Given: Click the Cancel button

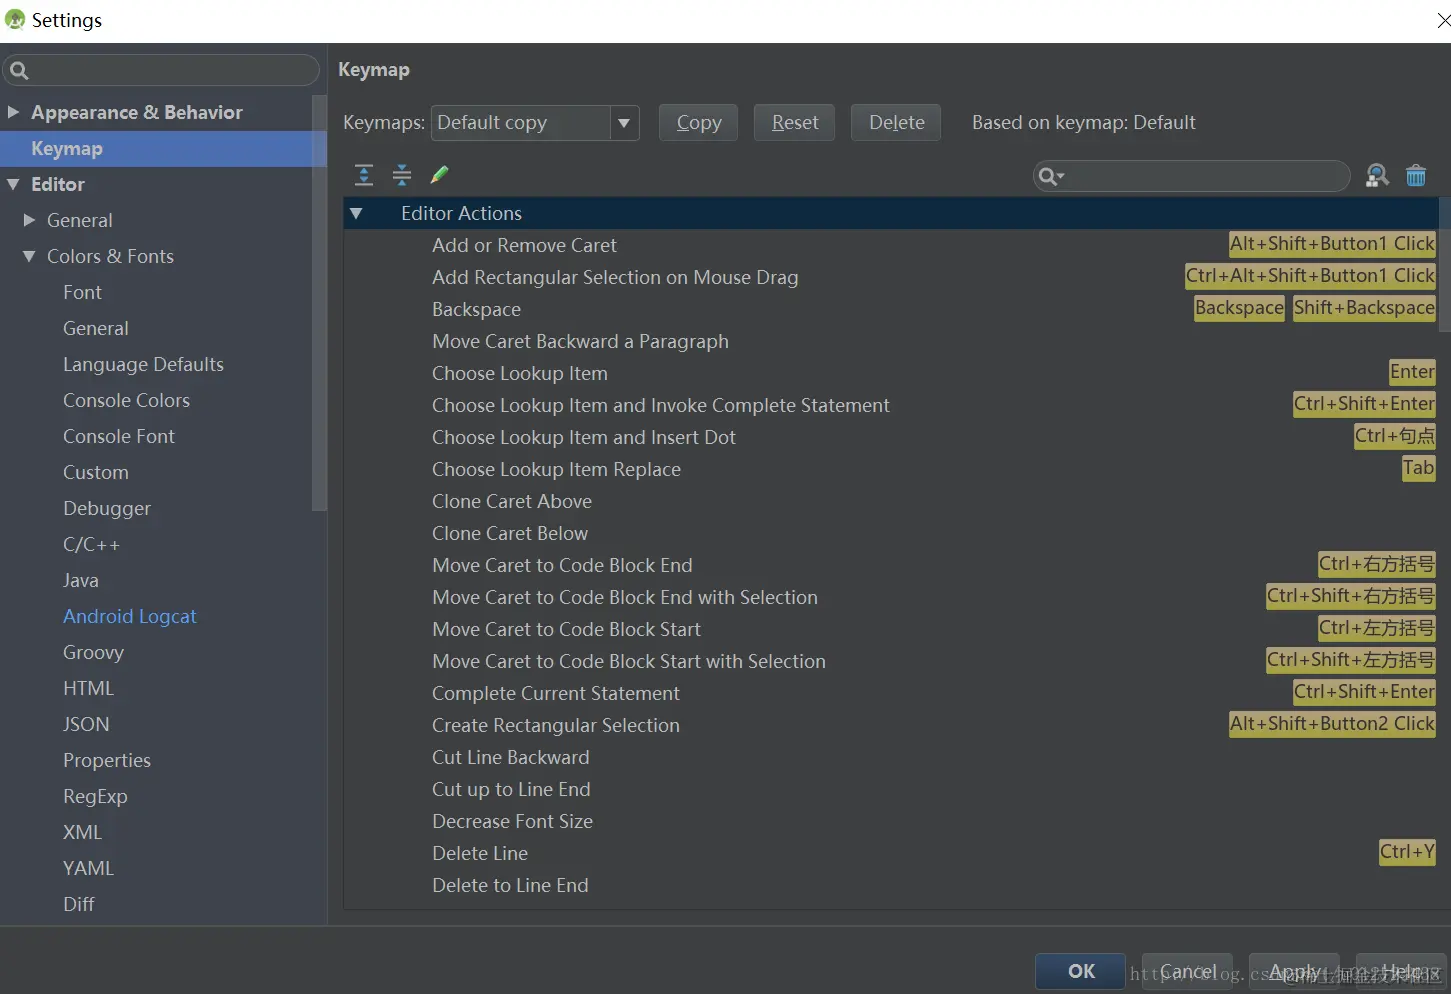Looking at the screenshot, I should click(x=1187, y=971).
